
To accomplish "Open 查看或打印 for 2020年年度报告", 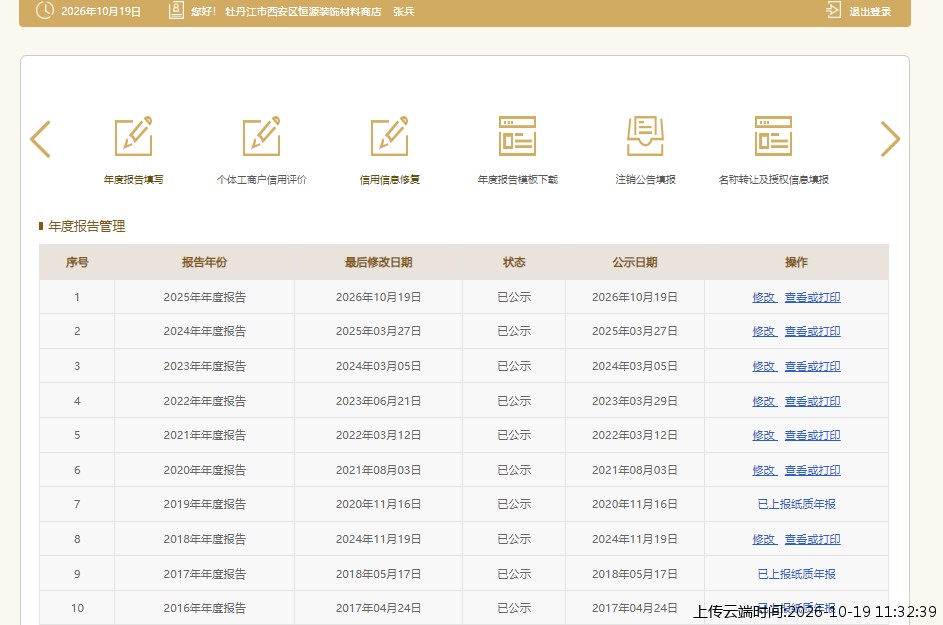I will [812, 470].
